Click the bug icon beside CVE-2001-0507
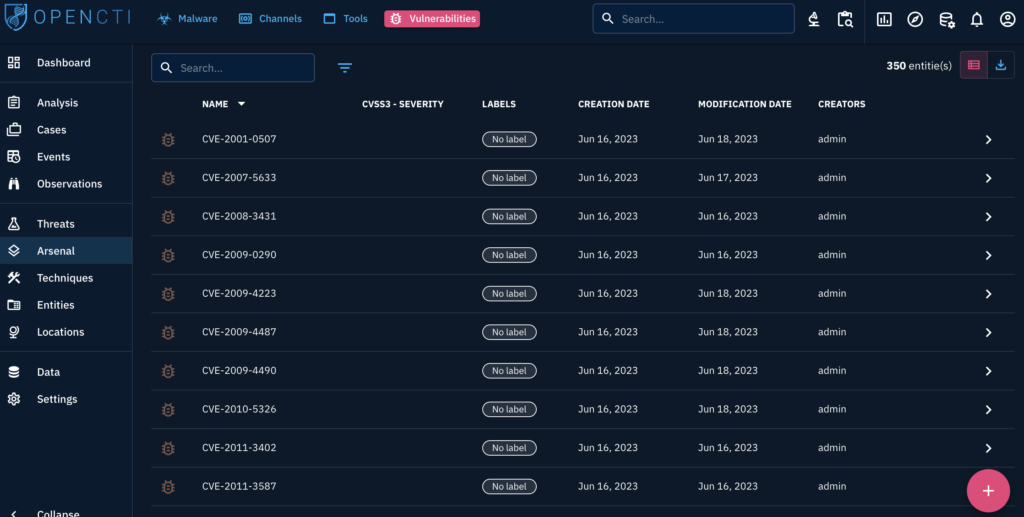Image resolution: width=1024 pixels, height=517 pixels. click(x=168, y=140)
